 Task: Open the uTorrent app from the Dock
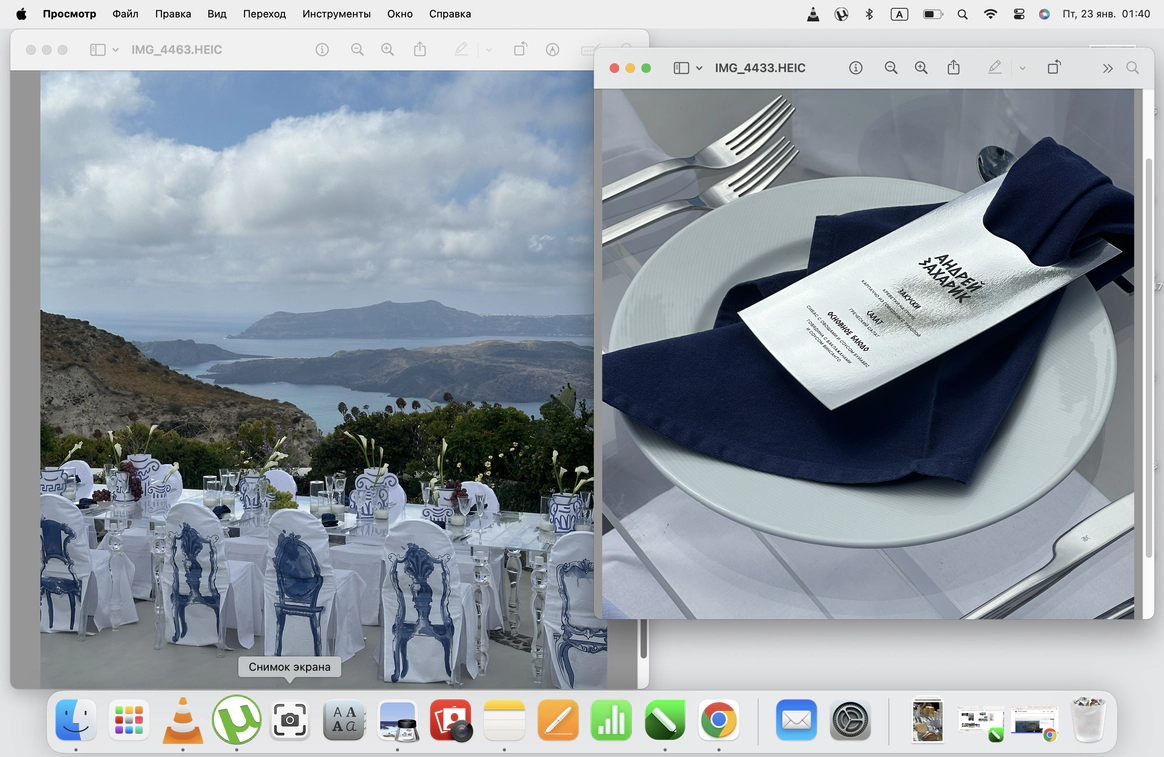tap(237, 719)
